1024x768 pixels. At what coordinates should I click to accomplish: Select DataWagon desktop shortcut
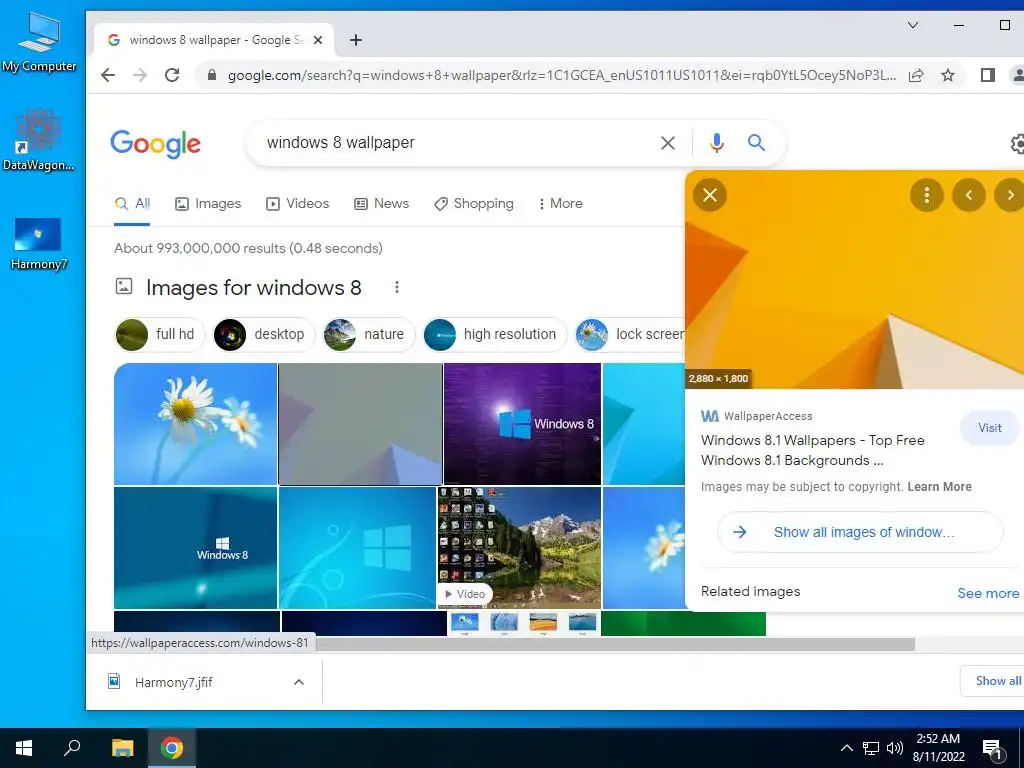(x=39, y=140)
